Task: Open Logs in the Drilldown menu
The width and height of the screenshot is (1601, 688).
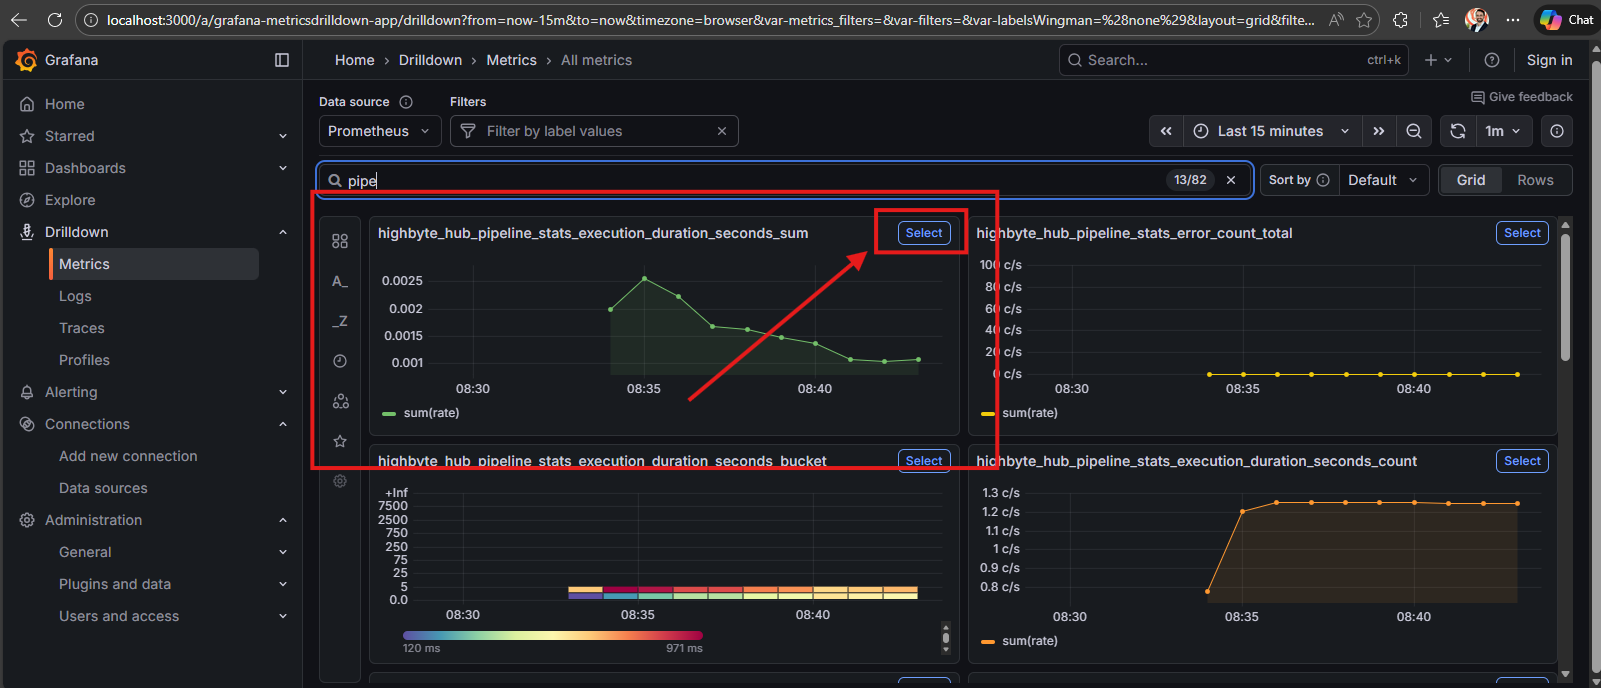Action: (x=75, y=296)
